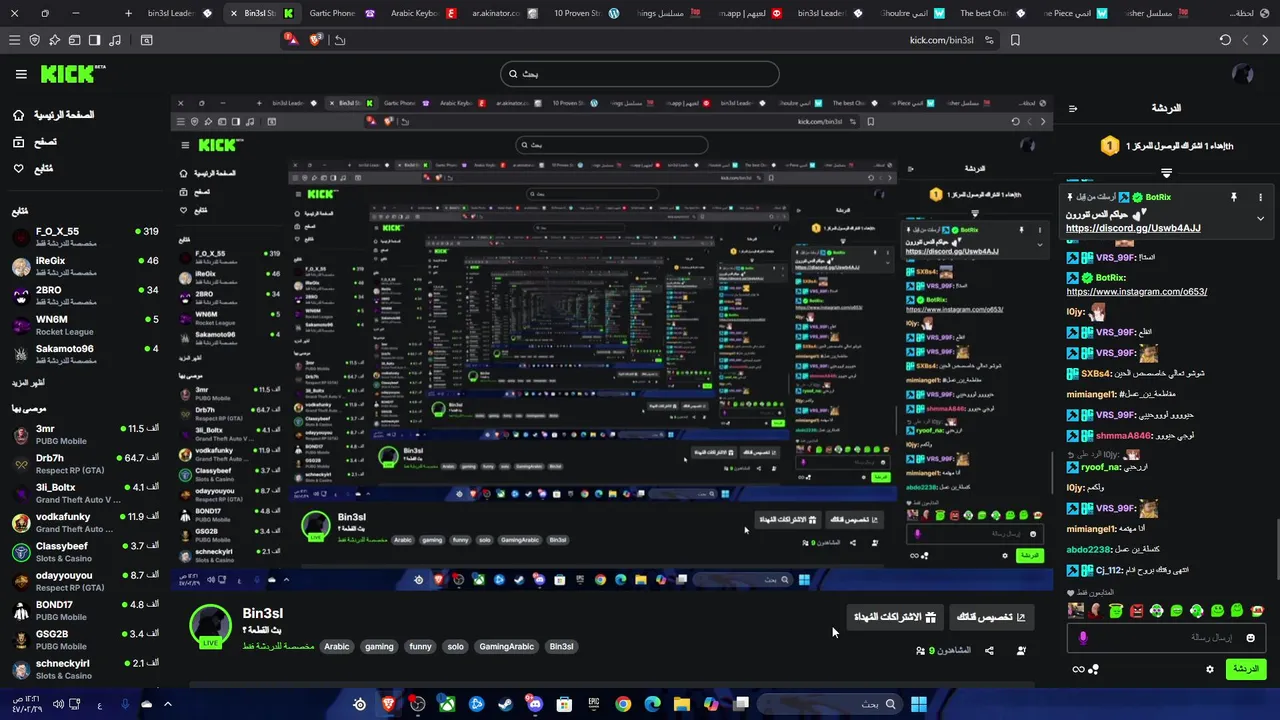Open site settings icon in address bar
1280x720 pixels.
tap(989, 40)
